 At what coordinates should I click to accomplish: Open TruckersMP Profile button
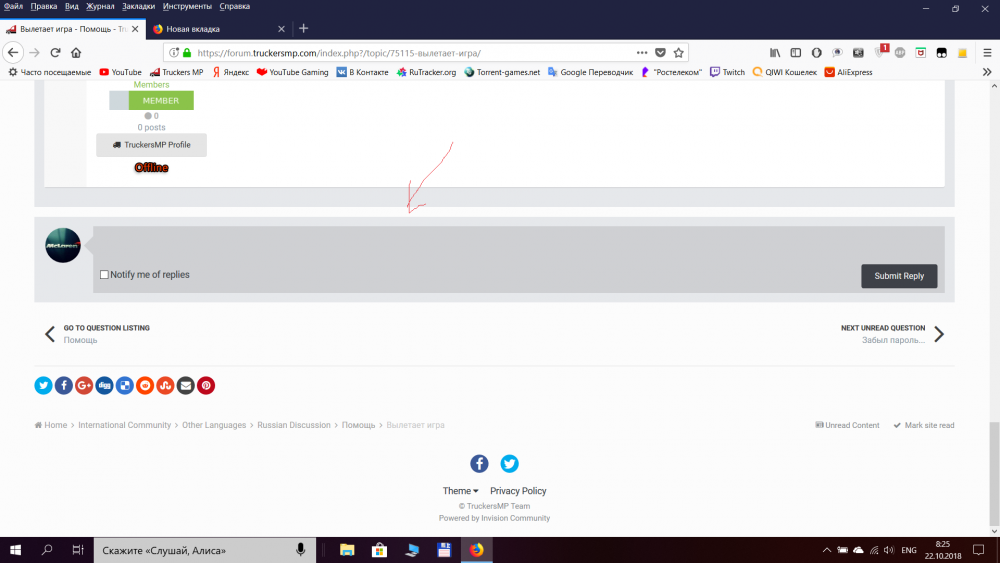[x=151, y=145]
